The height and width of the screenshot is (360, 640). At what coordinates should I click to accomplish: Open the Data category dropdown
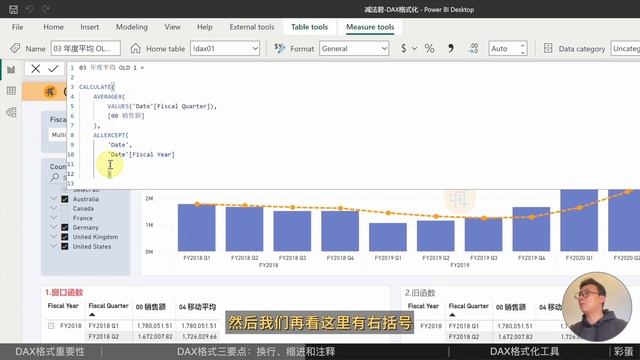[625, 49]
